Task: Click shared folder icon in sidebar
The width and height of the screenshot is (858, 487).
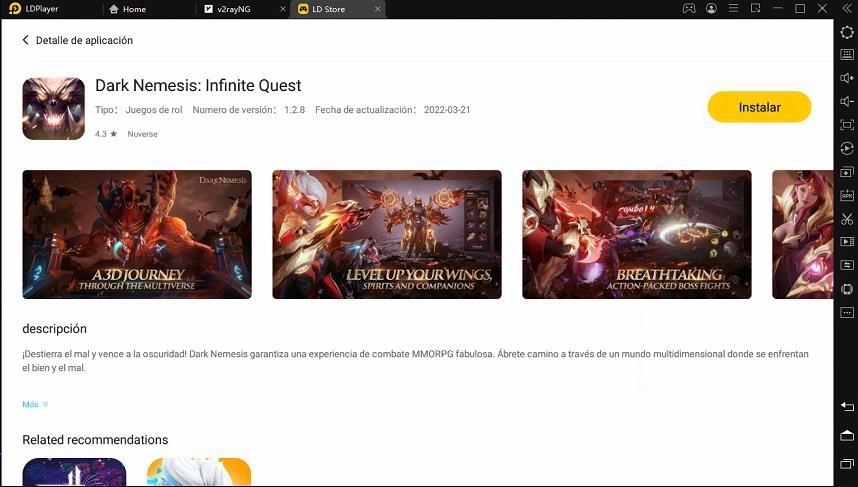Action: click(847, 265)
